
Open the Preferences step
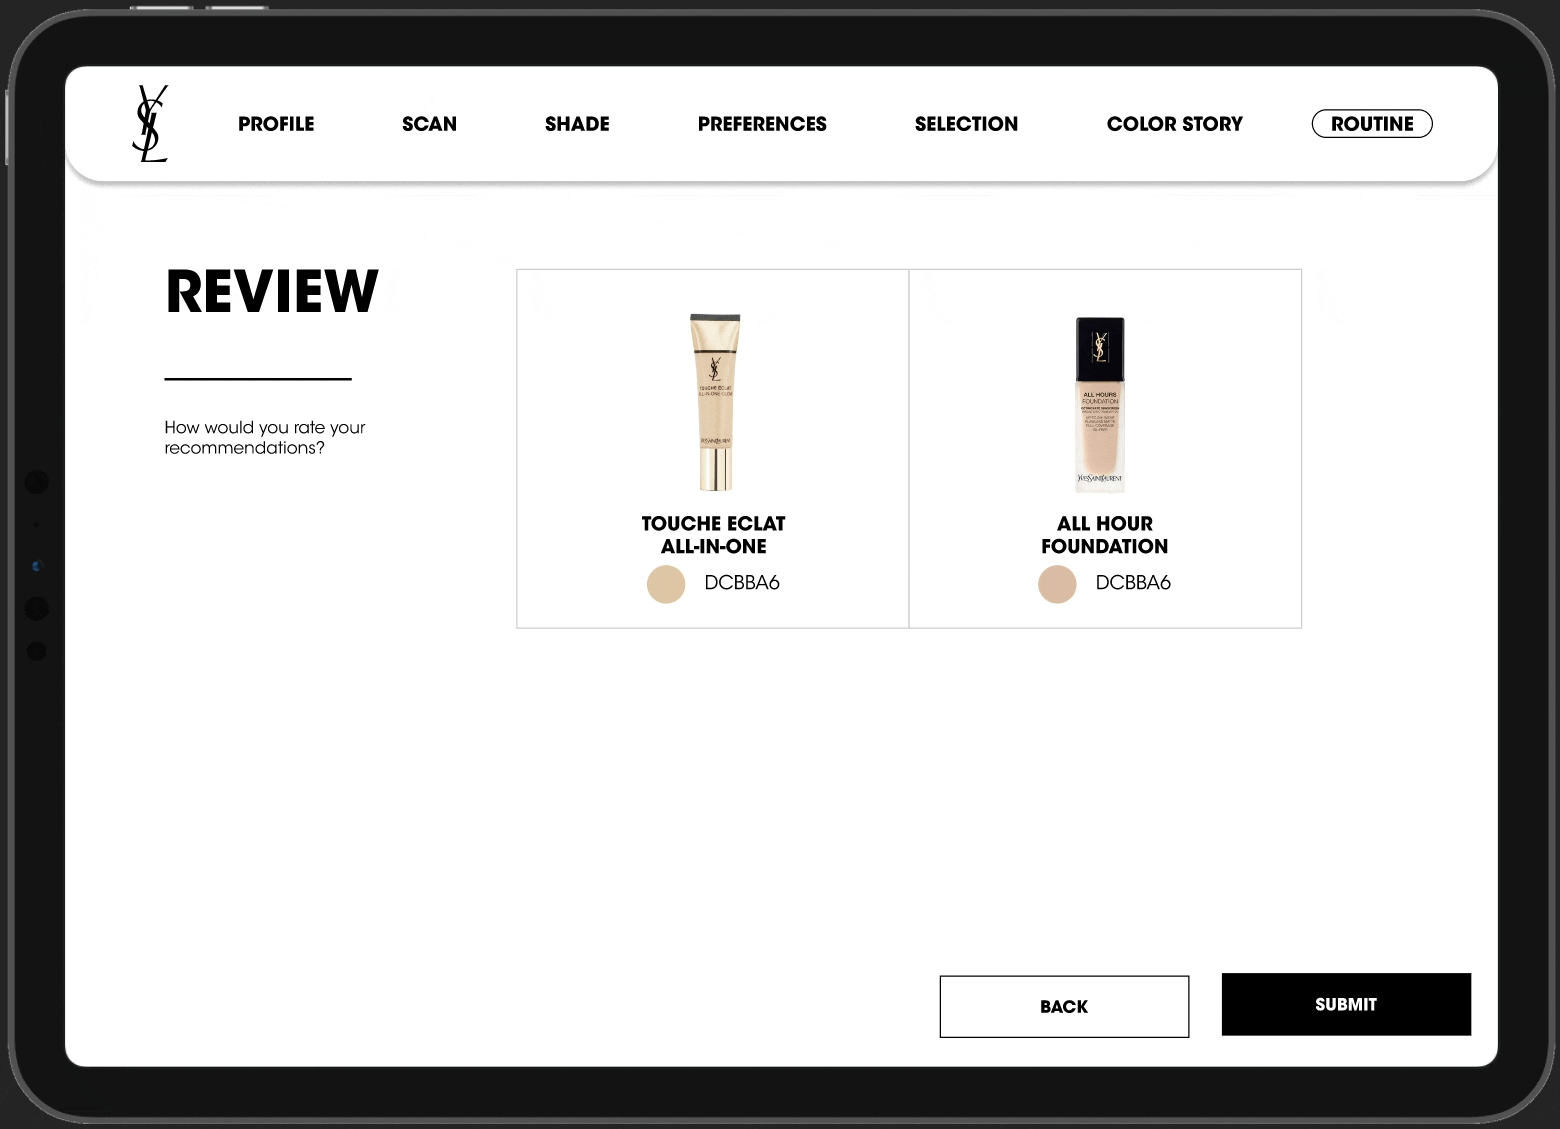762,124
